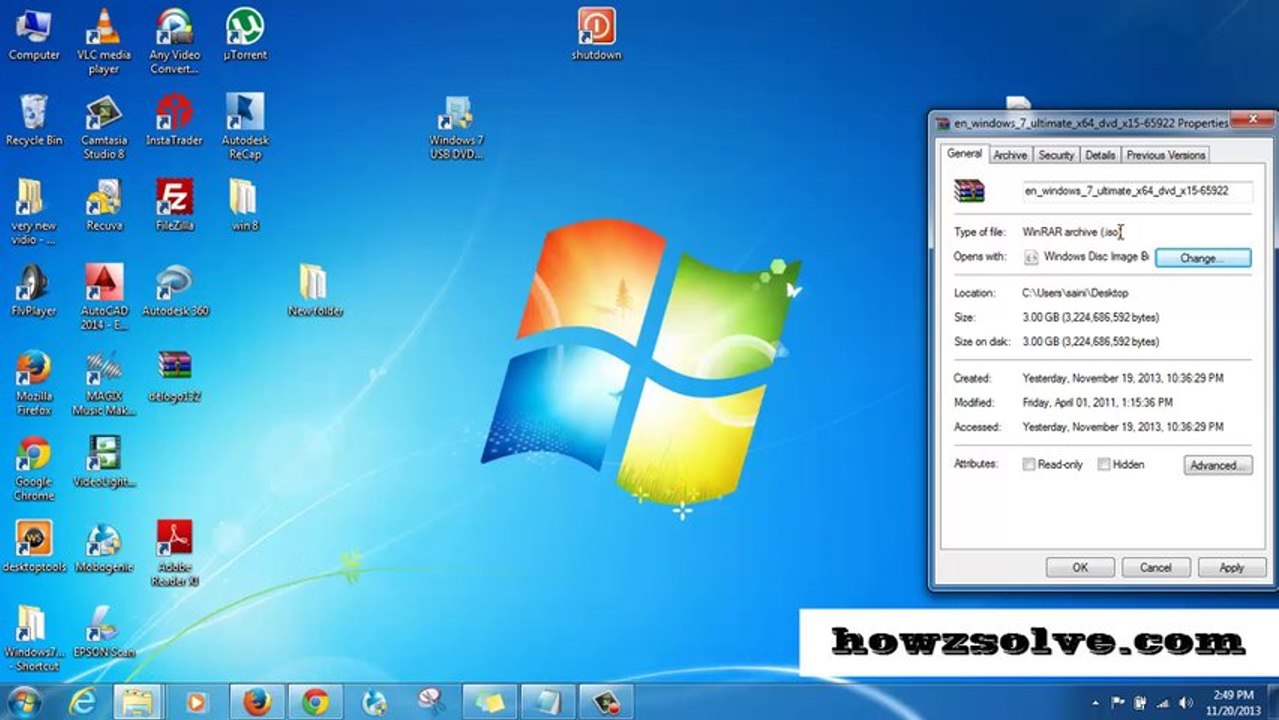Select MAGIX Music Maker shortcut
Screen dimensions: 1279x720
point(104,382)
